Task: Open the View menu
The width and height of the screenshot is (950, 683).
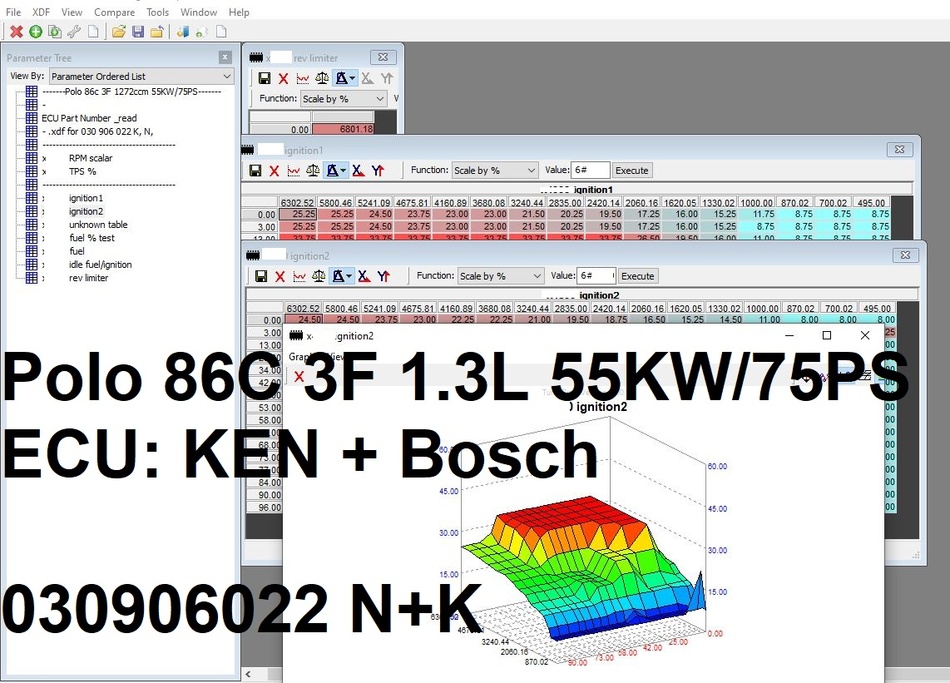Action: pyautogui.click(x=71, y=12)
